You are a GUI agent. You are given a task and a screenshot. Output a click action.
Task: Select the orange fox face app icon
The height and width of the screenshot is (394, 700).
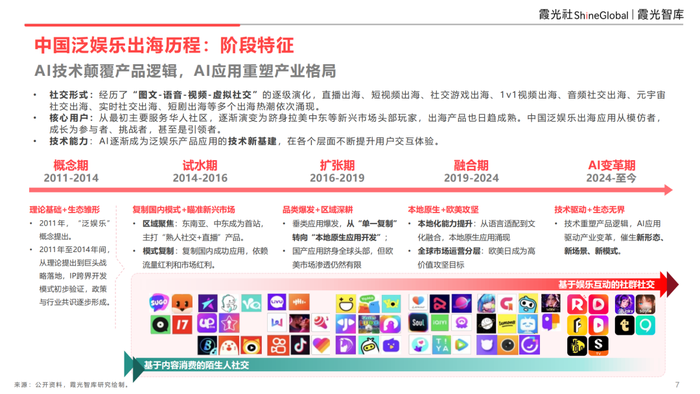click(x=182, y=303)
